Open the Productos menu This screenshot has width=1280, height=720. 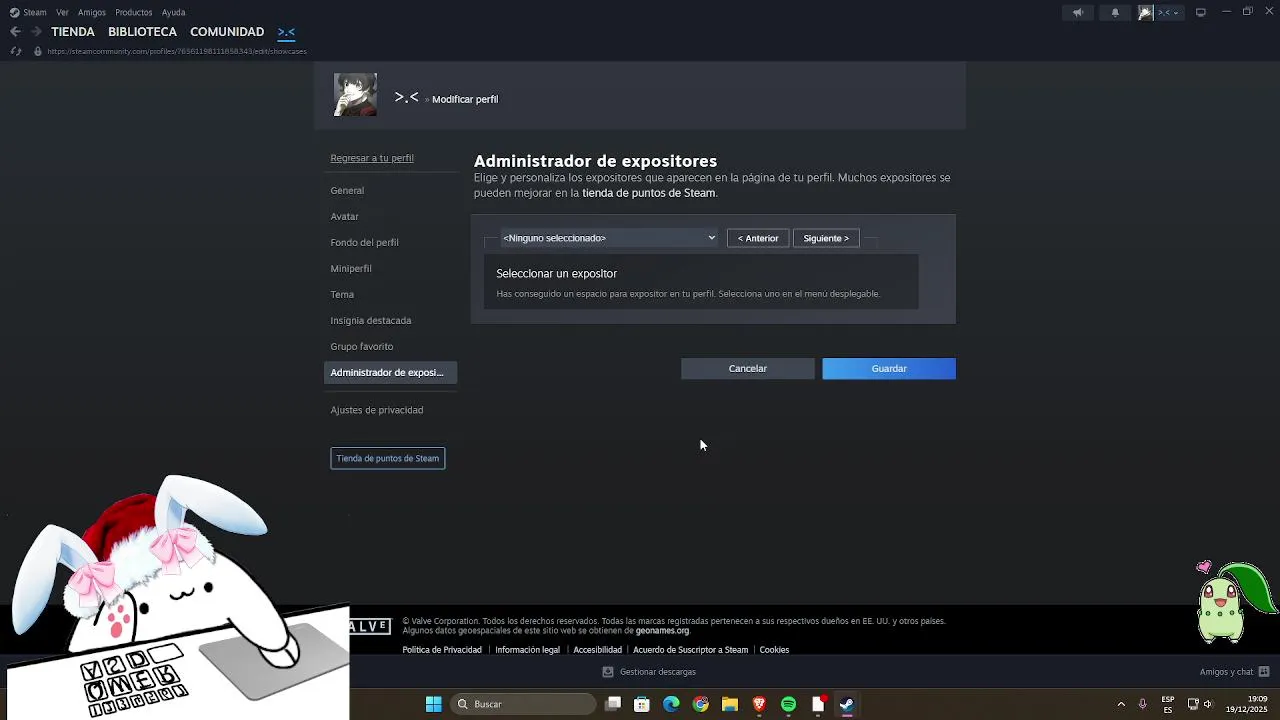pos(133,12)
